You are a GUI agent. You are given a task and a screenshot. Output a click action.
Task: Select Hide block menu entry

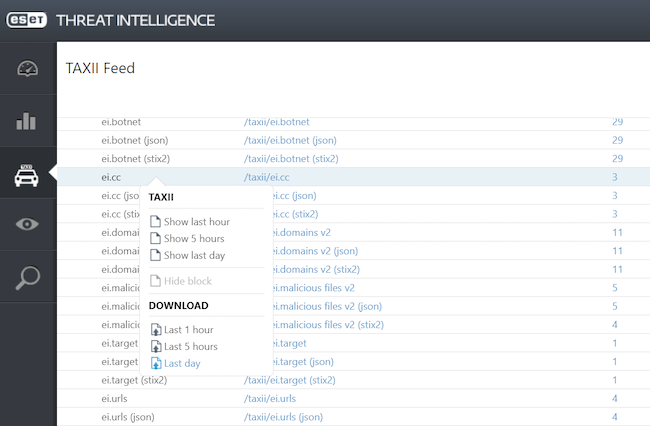187,281
